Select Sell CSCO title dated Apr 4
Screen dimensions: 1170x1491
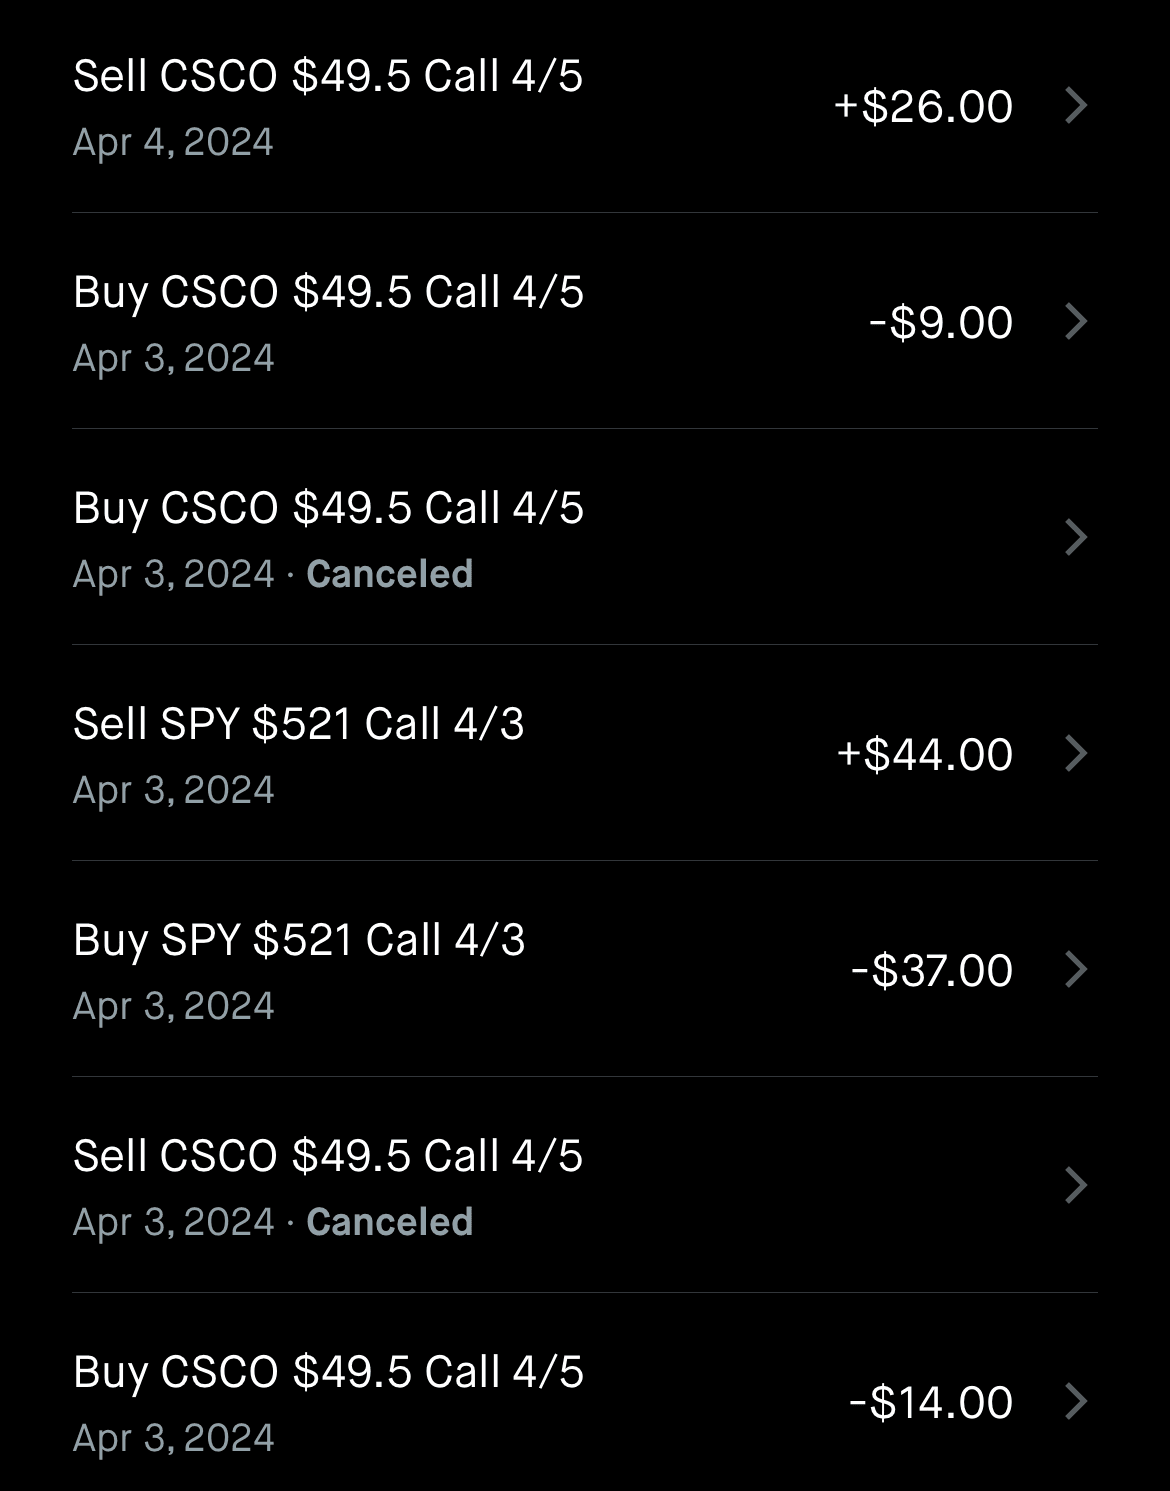tap(328, 76)
